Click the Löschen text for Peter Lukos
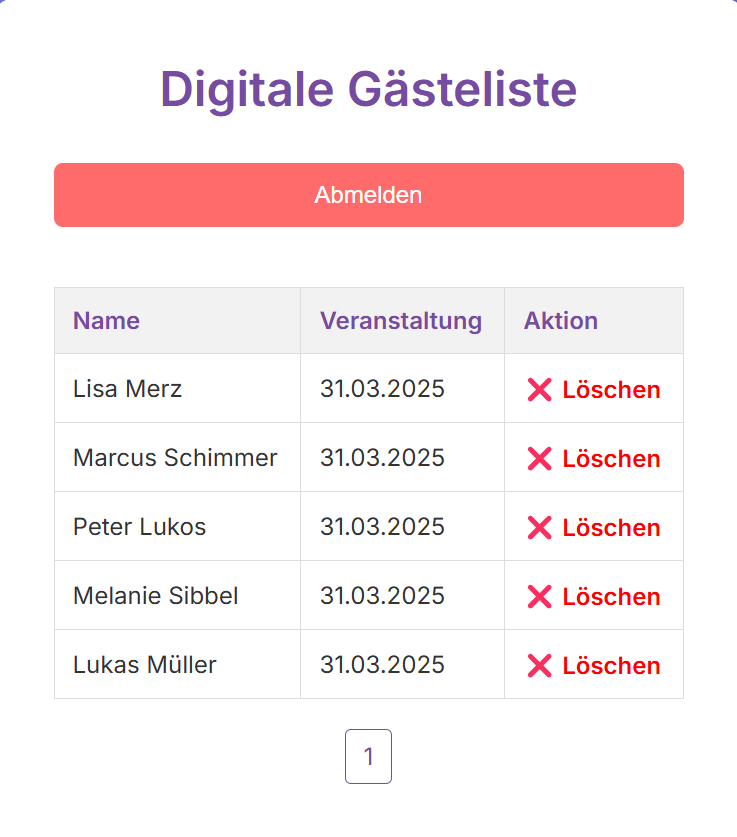737x837 pixels. 611,528
